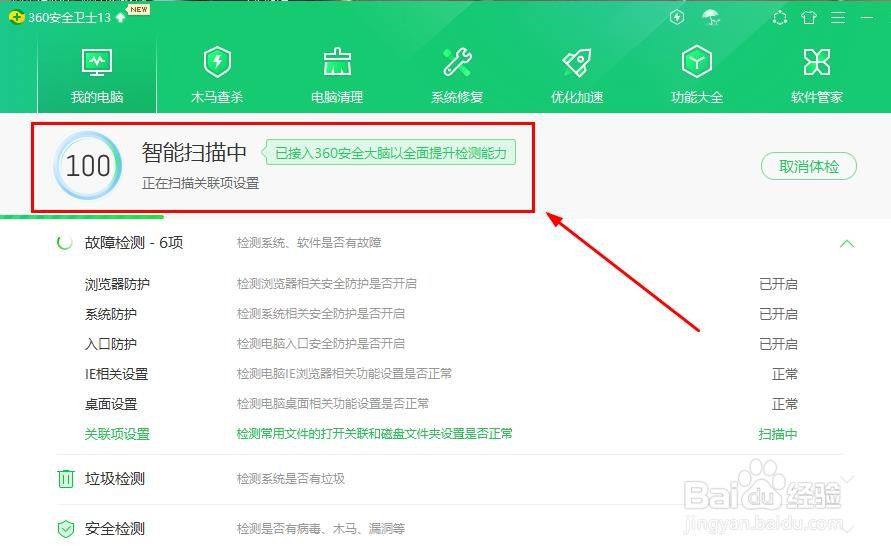
Task: Click the green scan progress bar
Action: 82,216
